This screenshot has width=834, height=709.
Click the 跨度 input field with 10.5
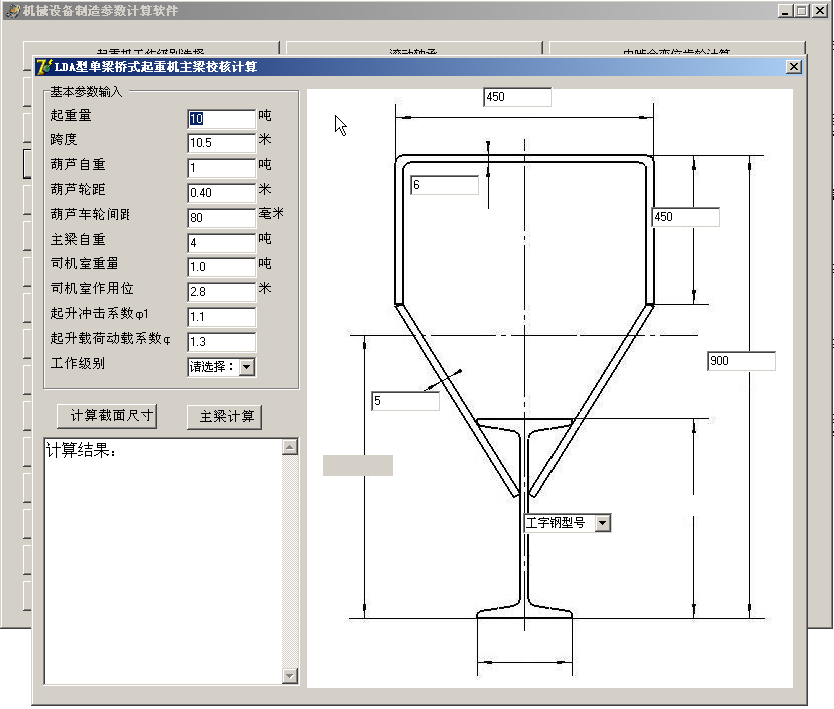(222, 143)
